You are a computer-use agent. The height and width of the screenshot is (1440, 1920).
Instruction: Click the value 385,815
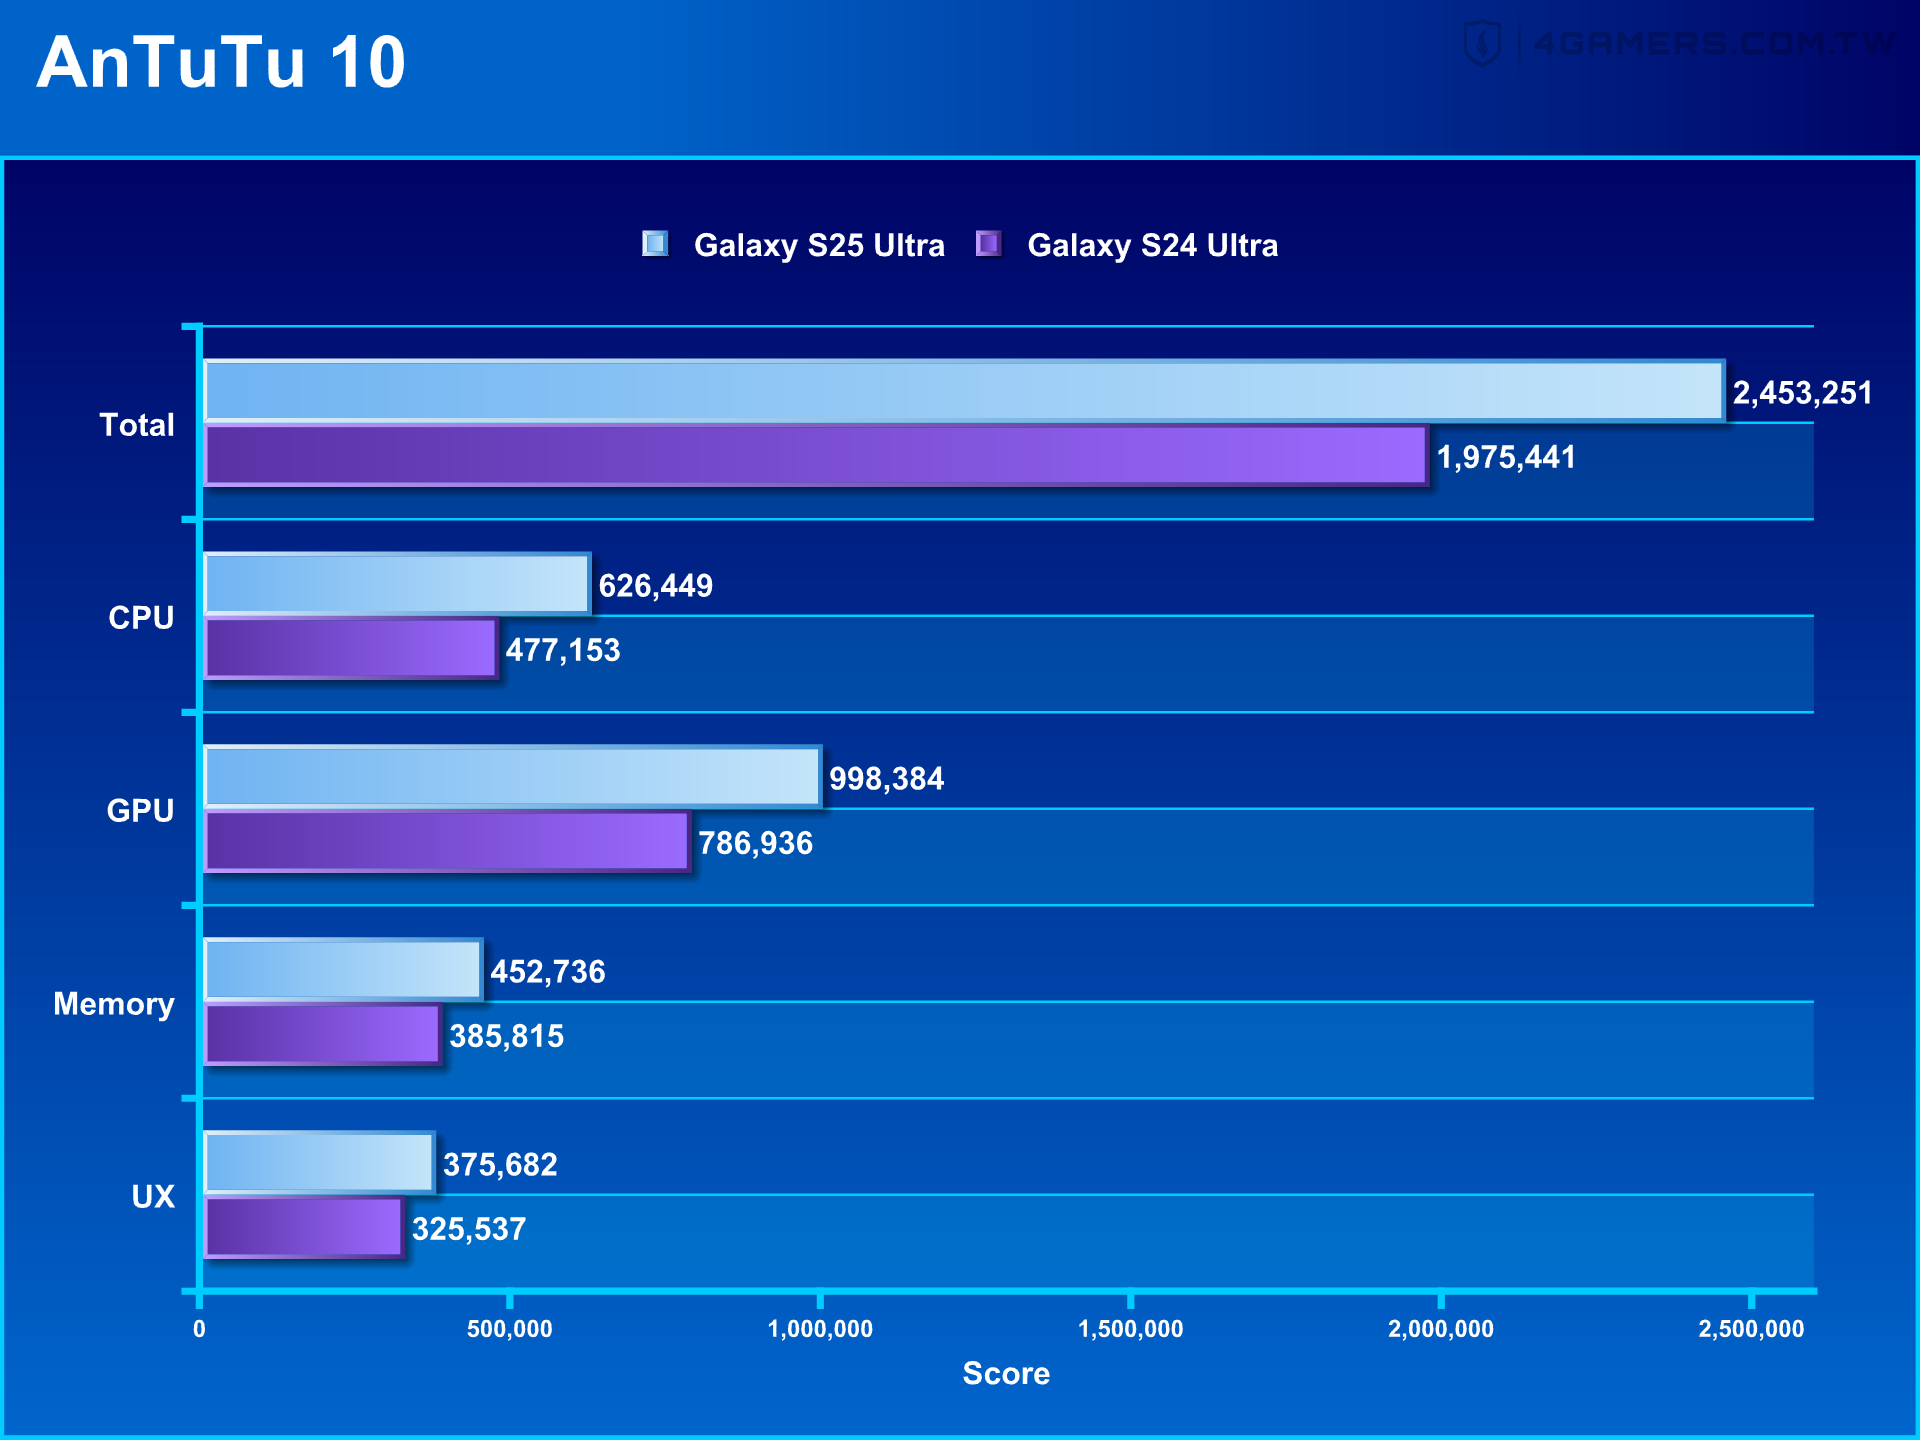507,1037
